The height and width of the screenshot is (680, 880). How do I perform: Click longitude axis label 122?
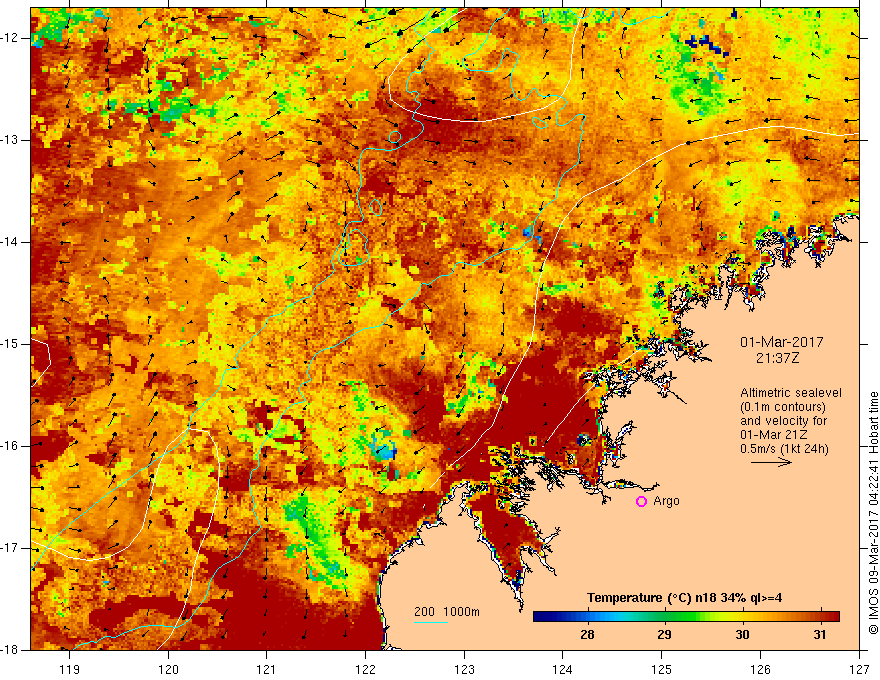365,669
